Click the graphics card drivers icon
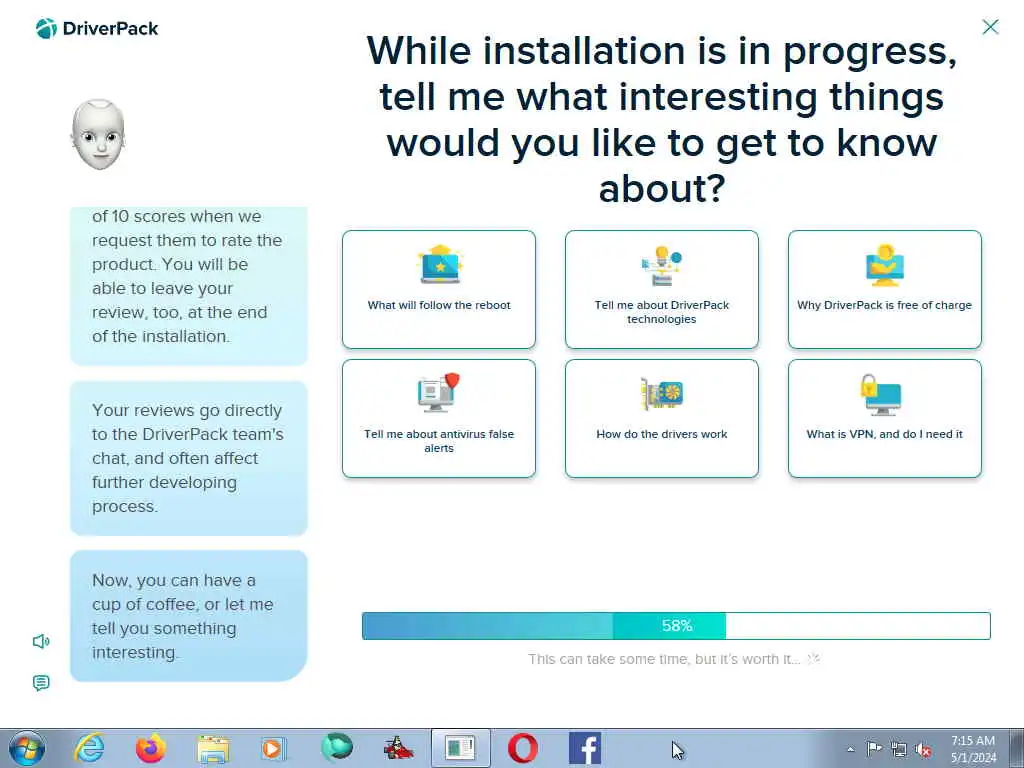 coord(662,394)
